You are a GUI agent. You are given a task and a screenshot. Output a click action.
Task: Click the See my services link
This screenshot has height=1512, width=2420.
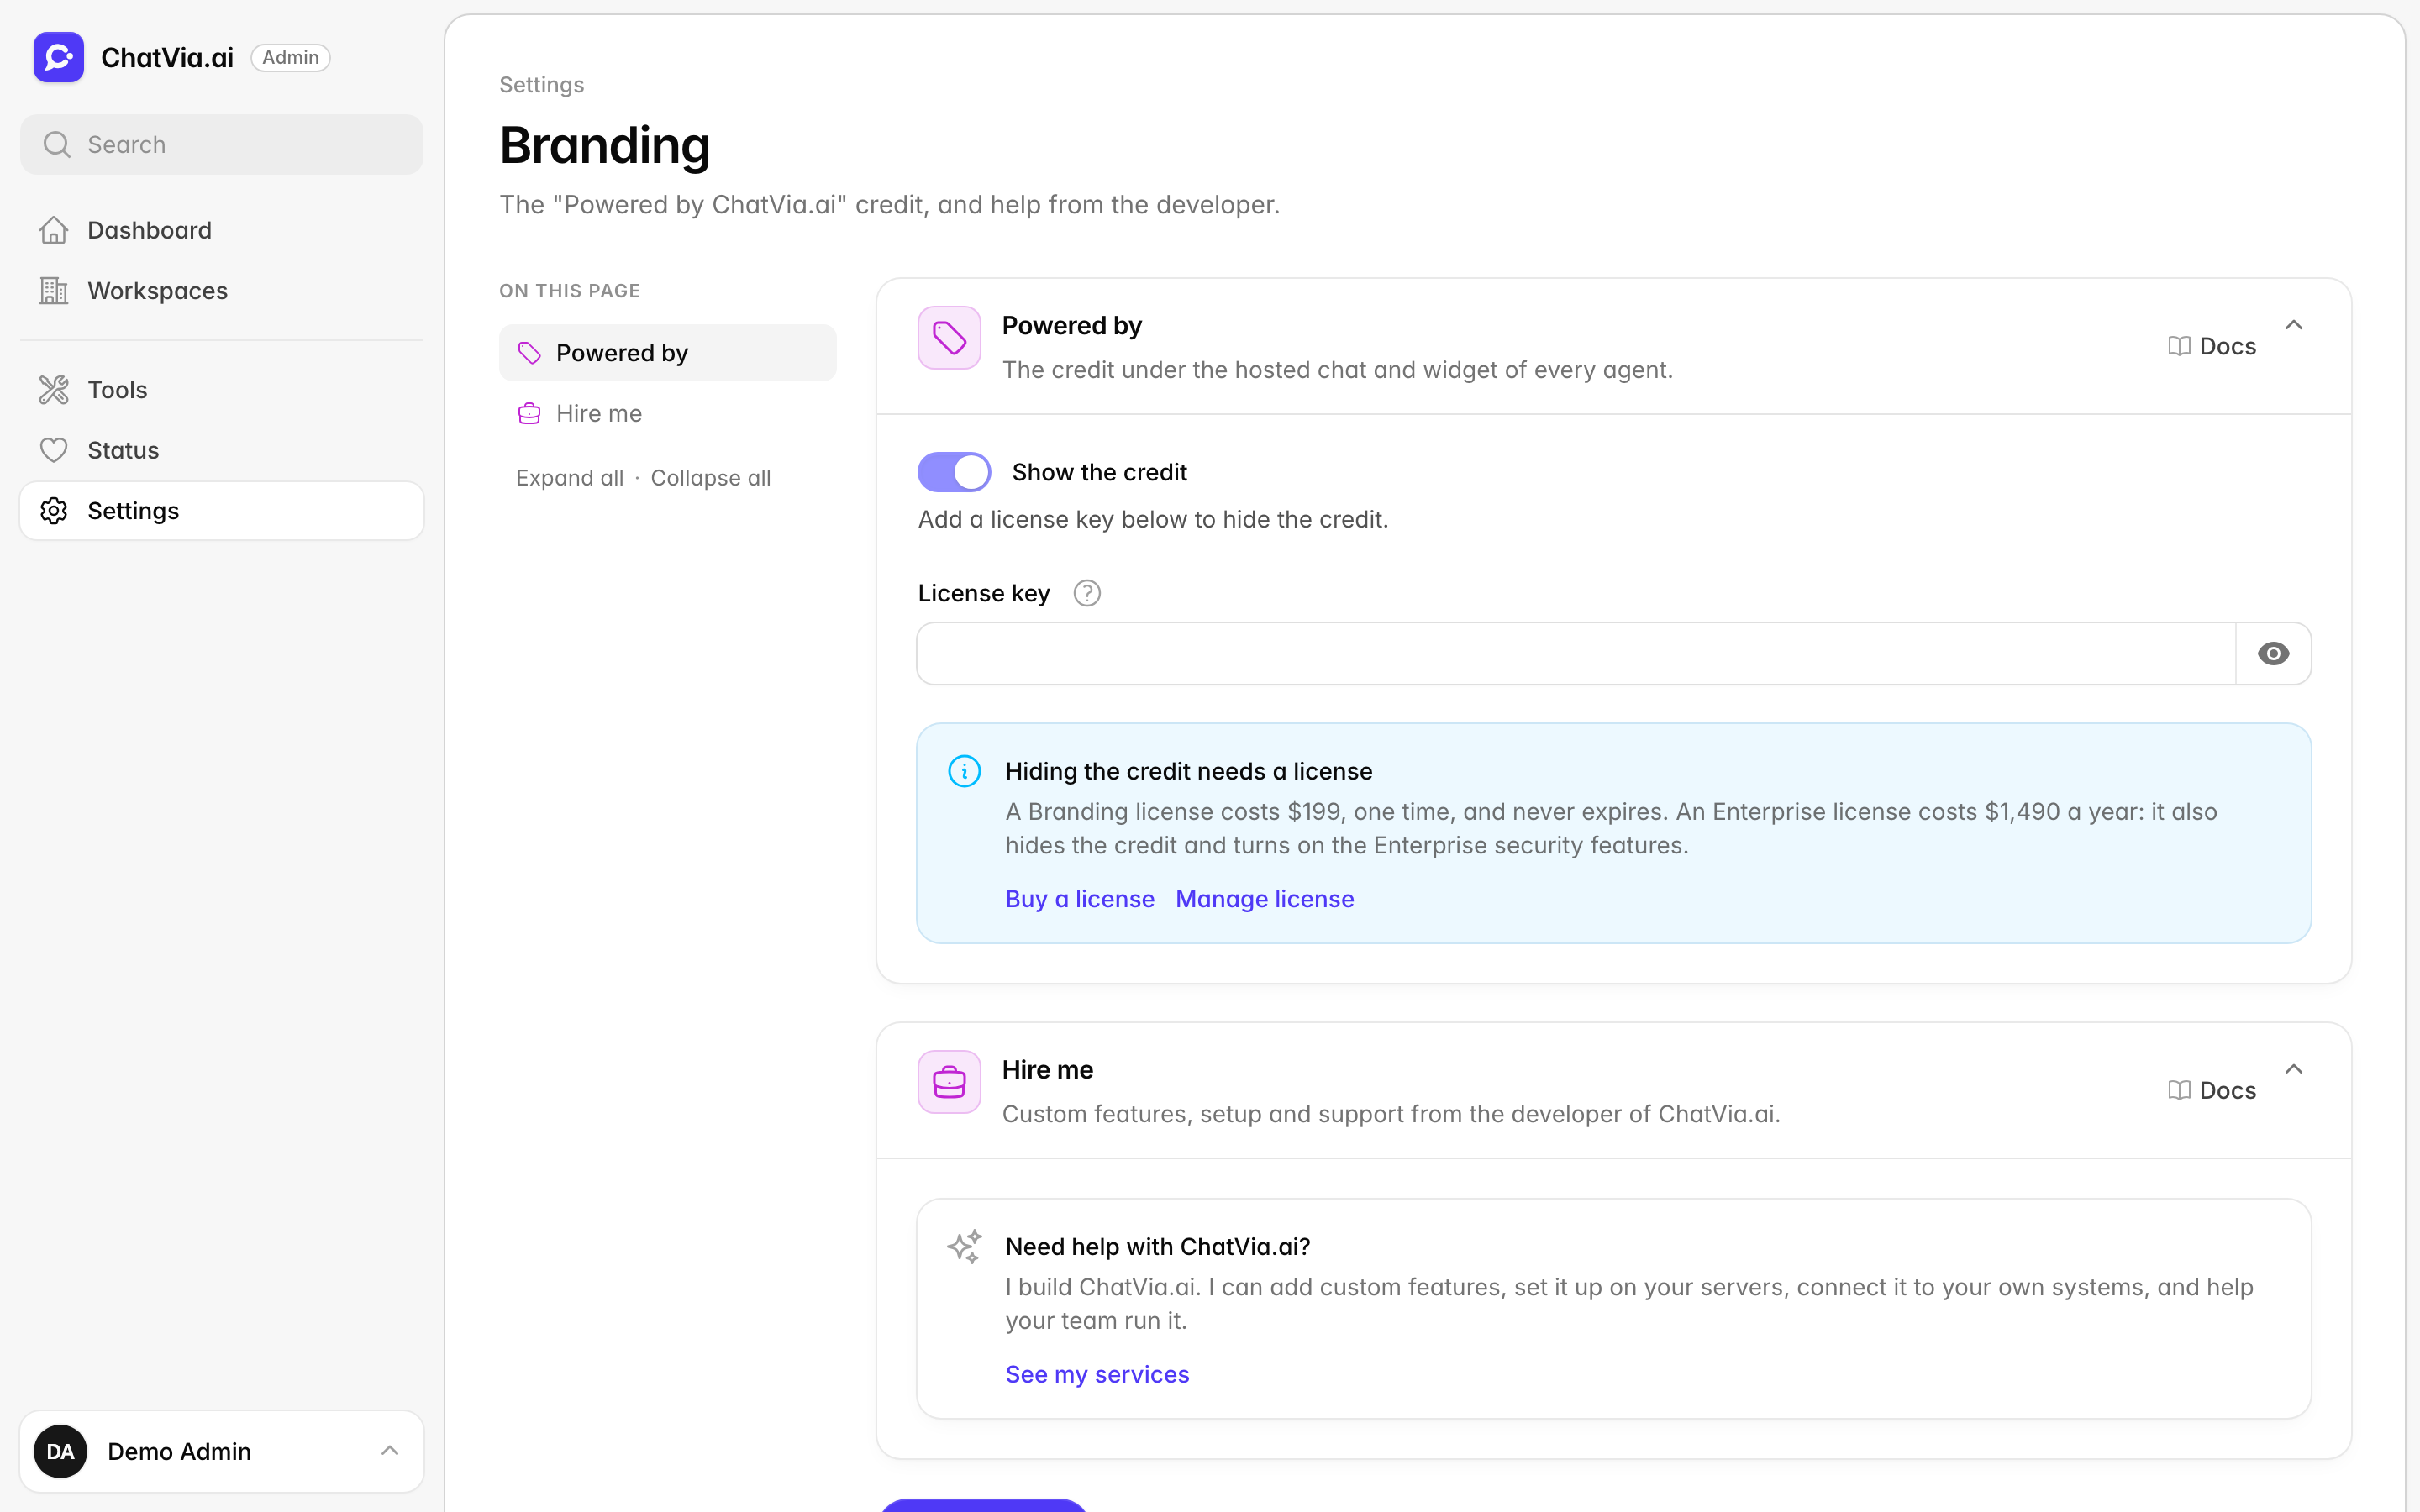click(1097, 1374)
